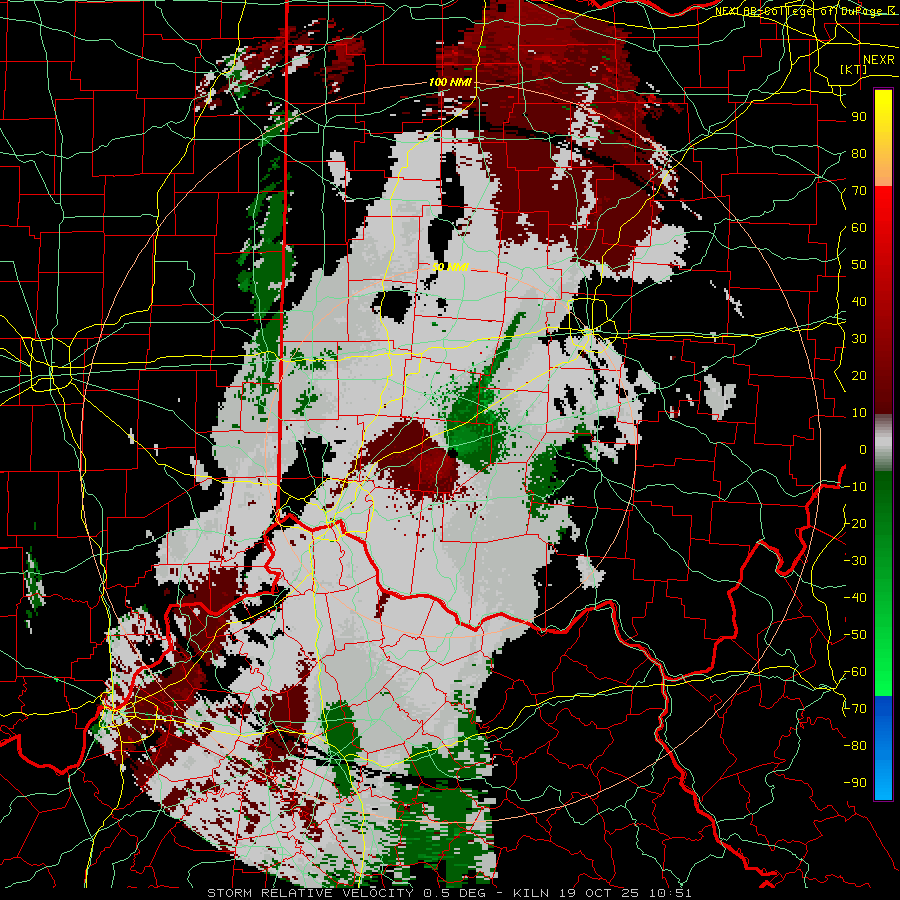Click the 80 value on the velocity scale
Image resolution: width=900 pixels, height=900 pixels.
[x=859, y=154]
